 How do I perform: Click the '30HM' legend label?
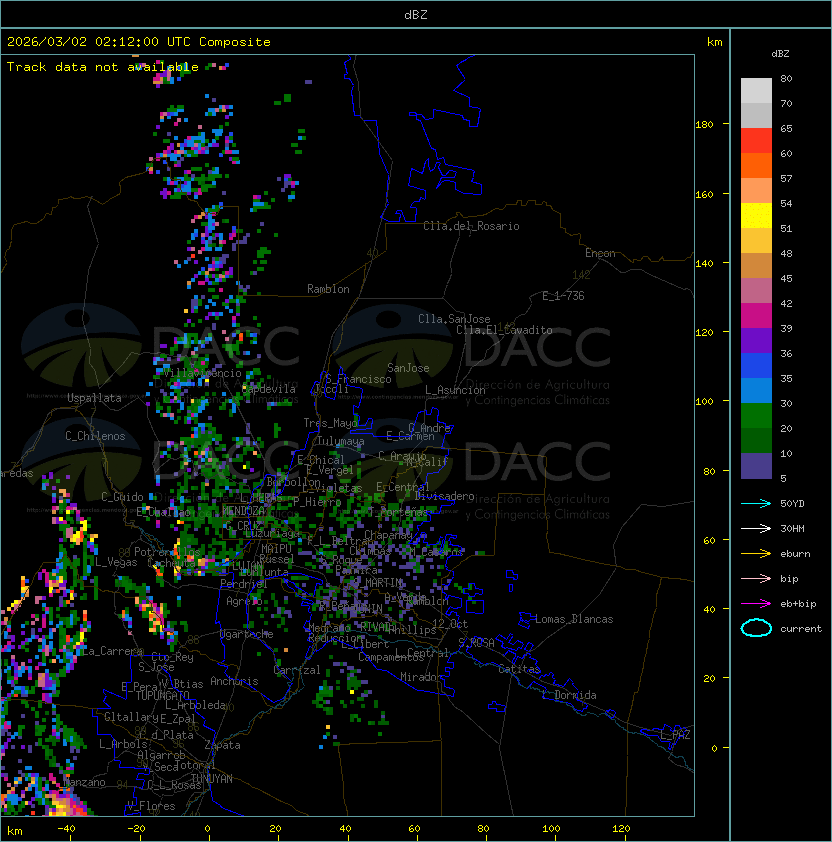[x=792, y=528]
